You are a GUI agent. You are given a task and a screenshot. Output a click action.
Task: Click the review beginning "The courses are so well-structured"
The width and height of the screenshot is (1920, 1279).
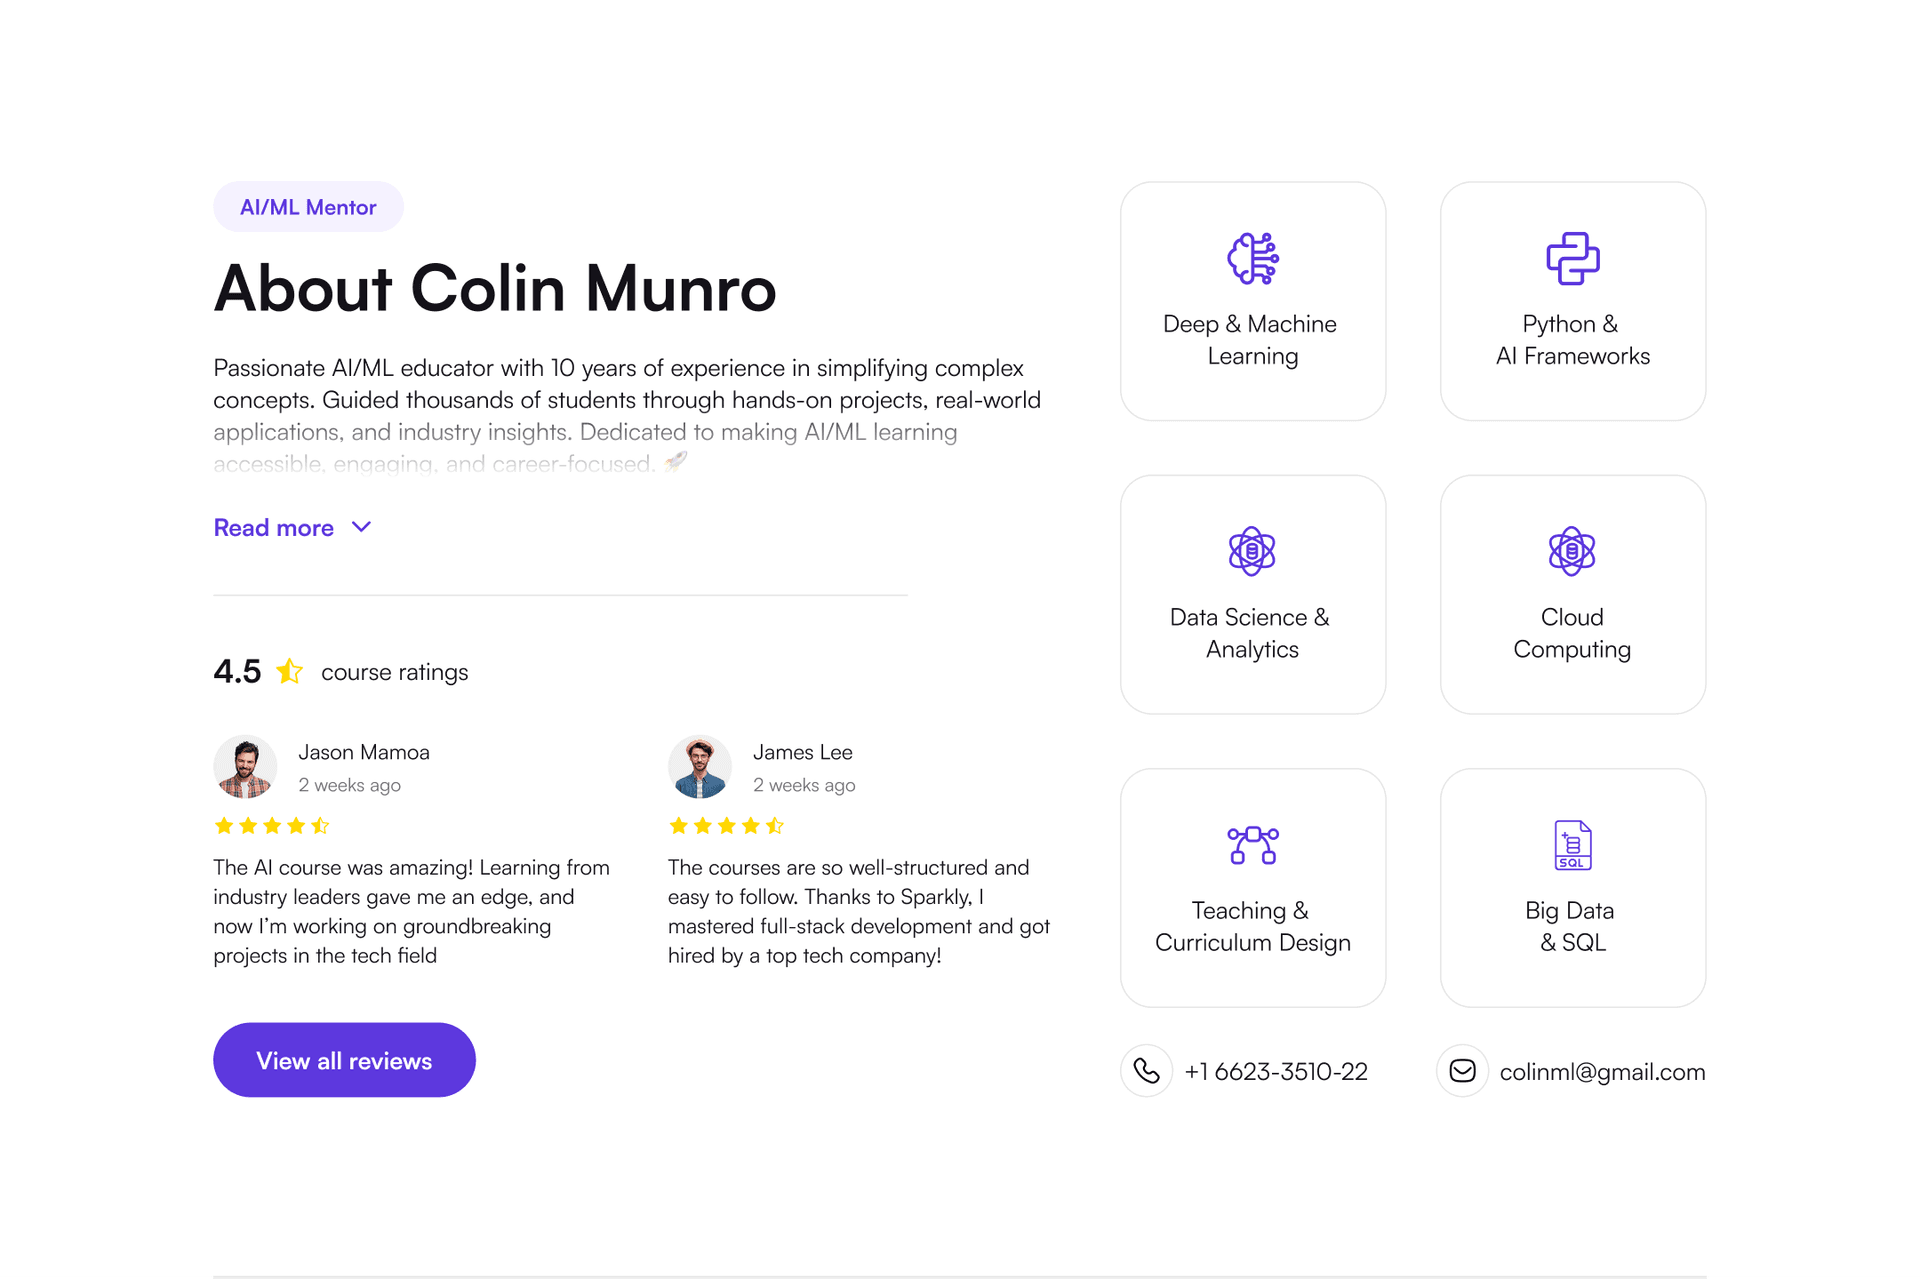point(859,911)
